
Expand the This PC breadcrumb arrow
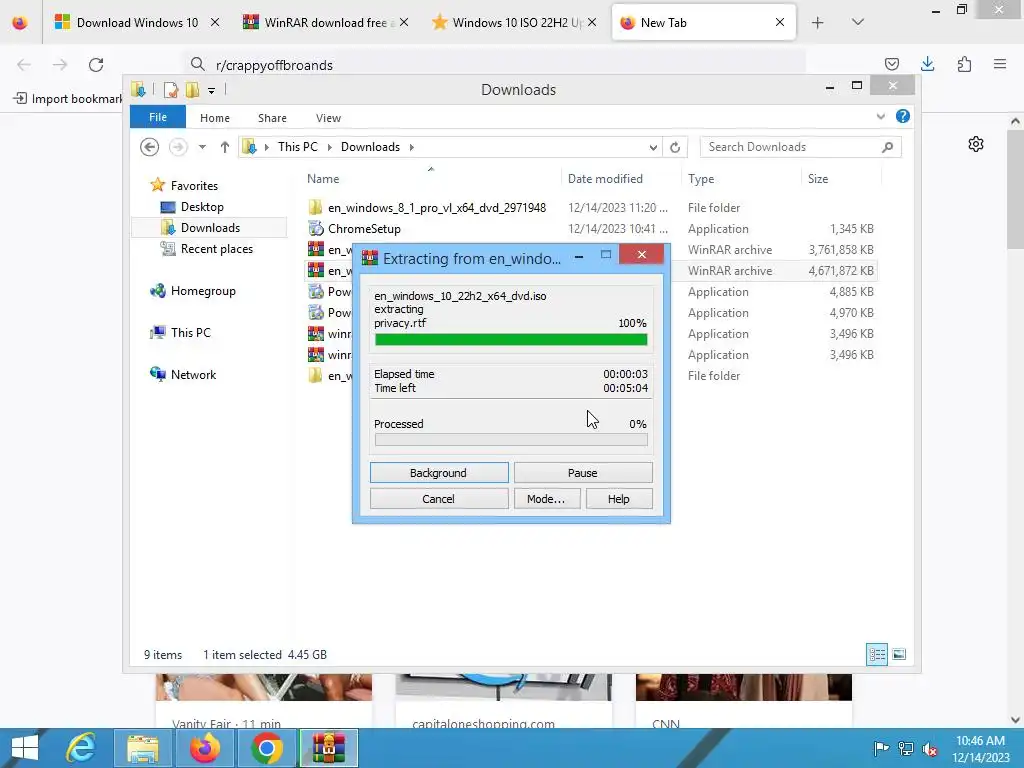coord(329,147)
